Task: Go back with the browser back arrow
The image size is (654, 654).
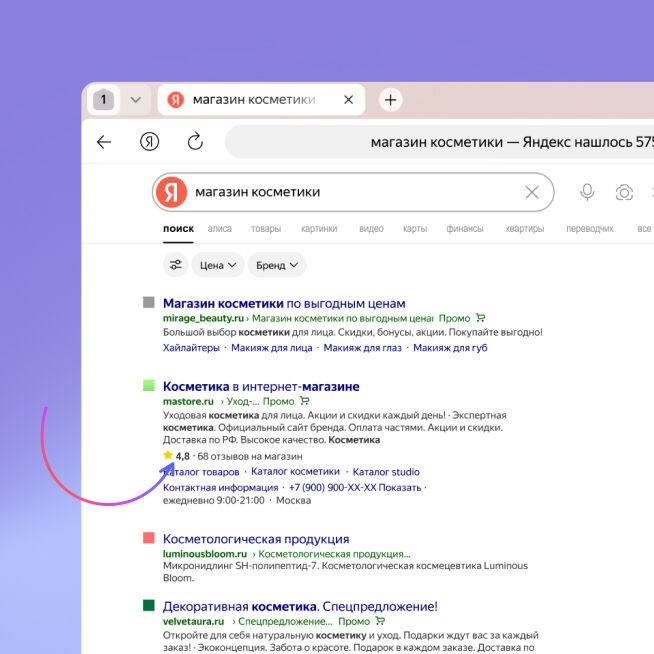Action: point(104,142)
